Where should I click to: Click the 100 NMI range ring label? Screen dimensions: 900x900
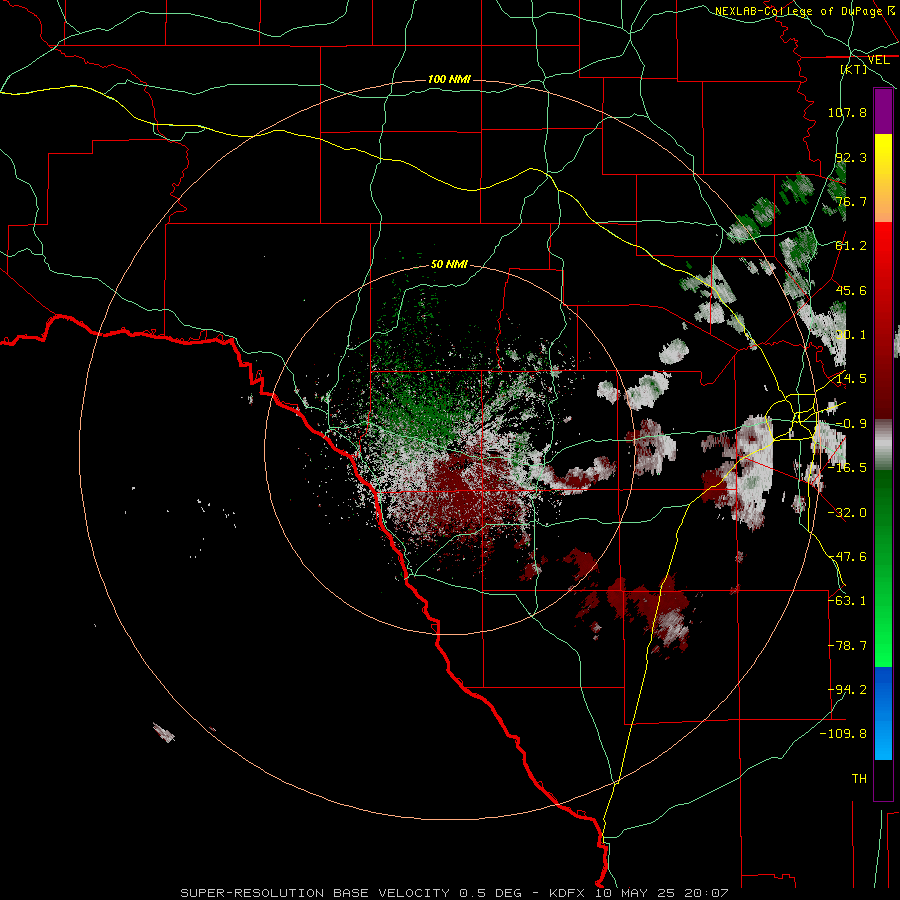click(449, 79)
